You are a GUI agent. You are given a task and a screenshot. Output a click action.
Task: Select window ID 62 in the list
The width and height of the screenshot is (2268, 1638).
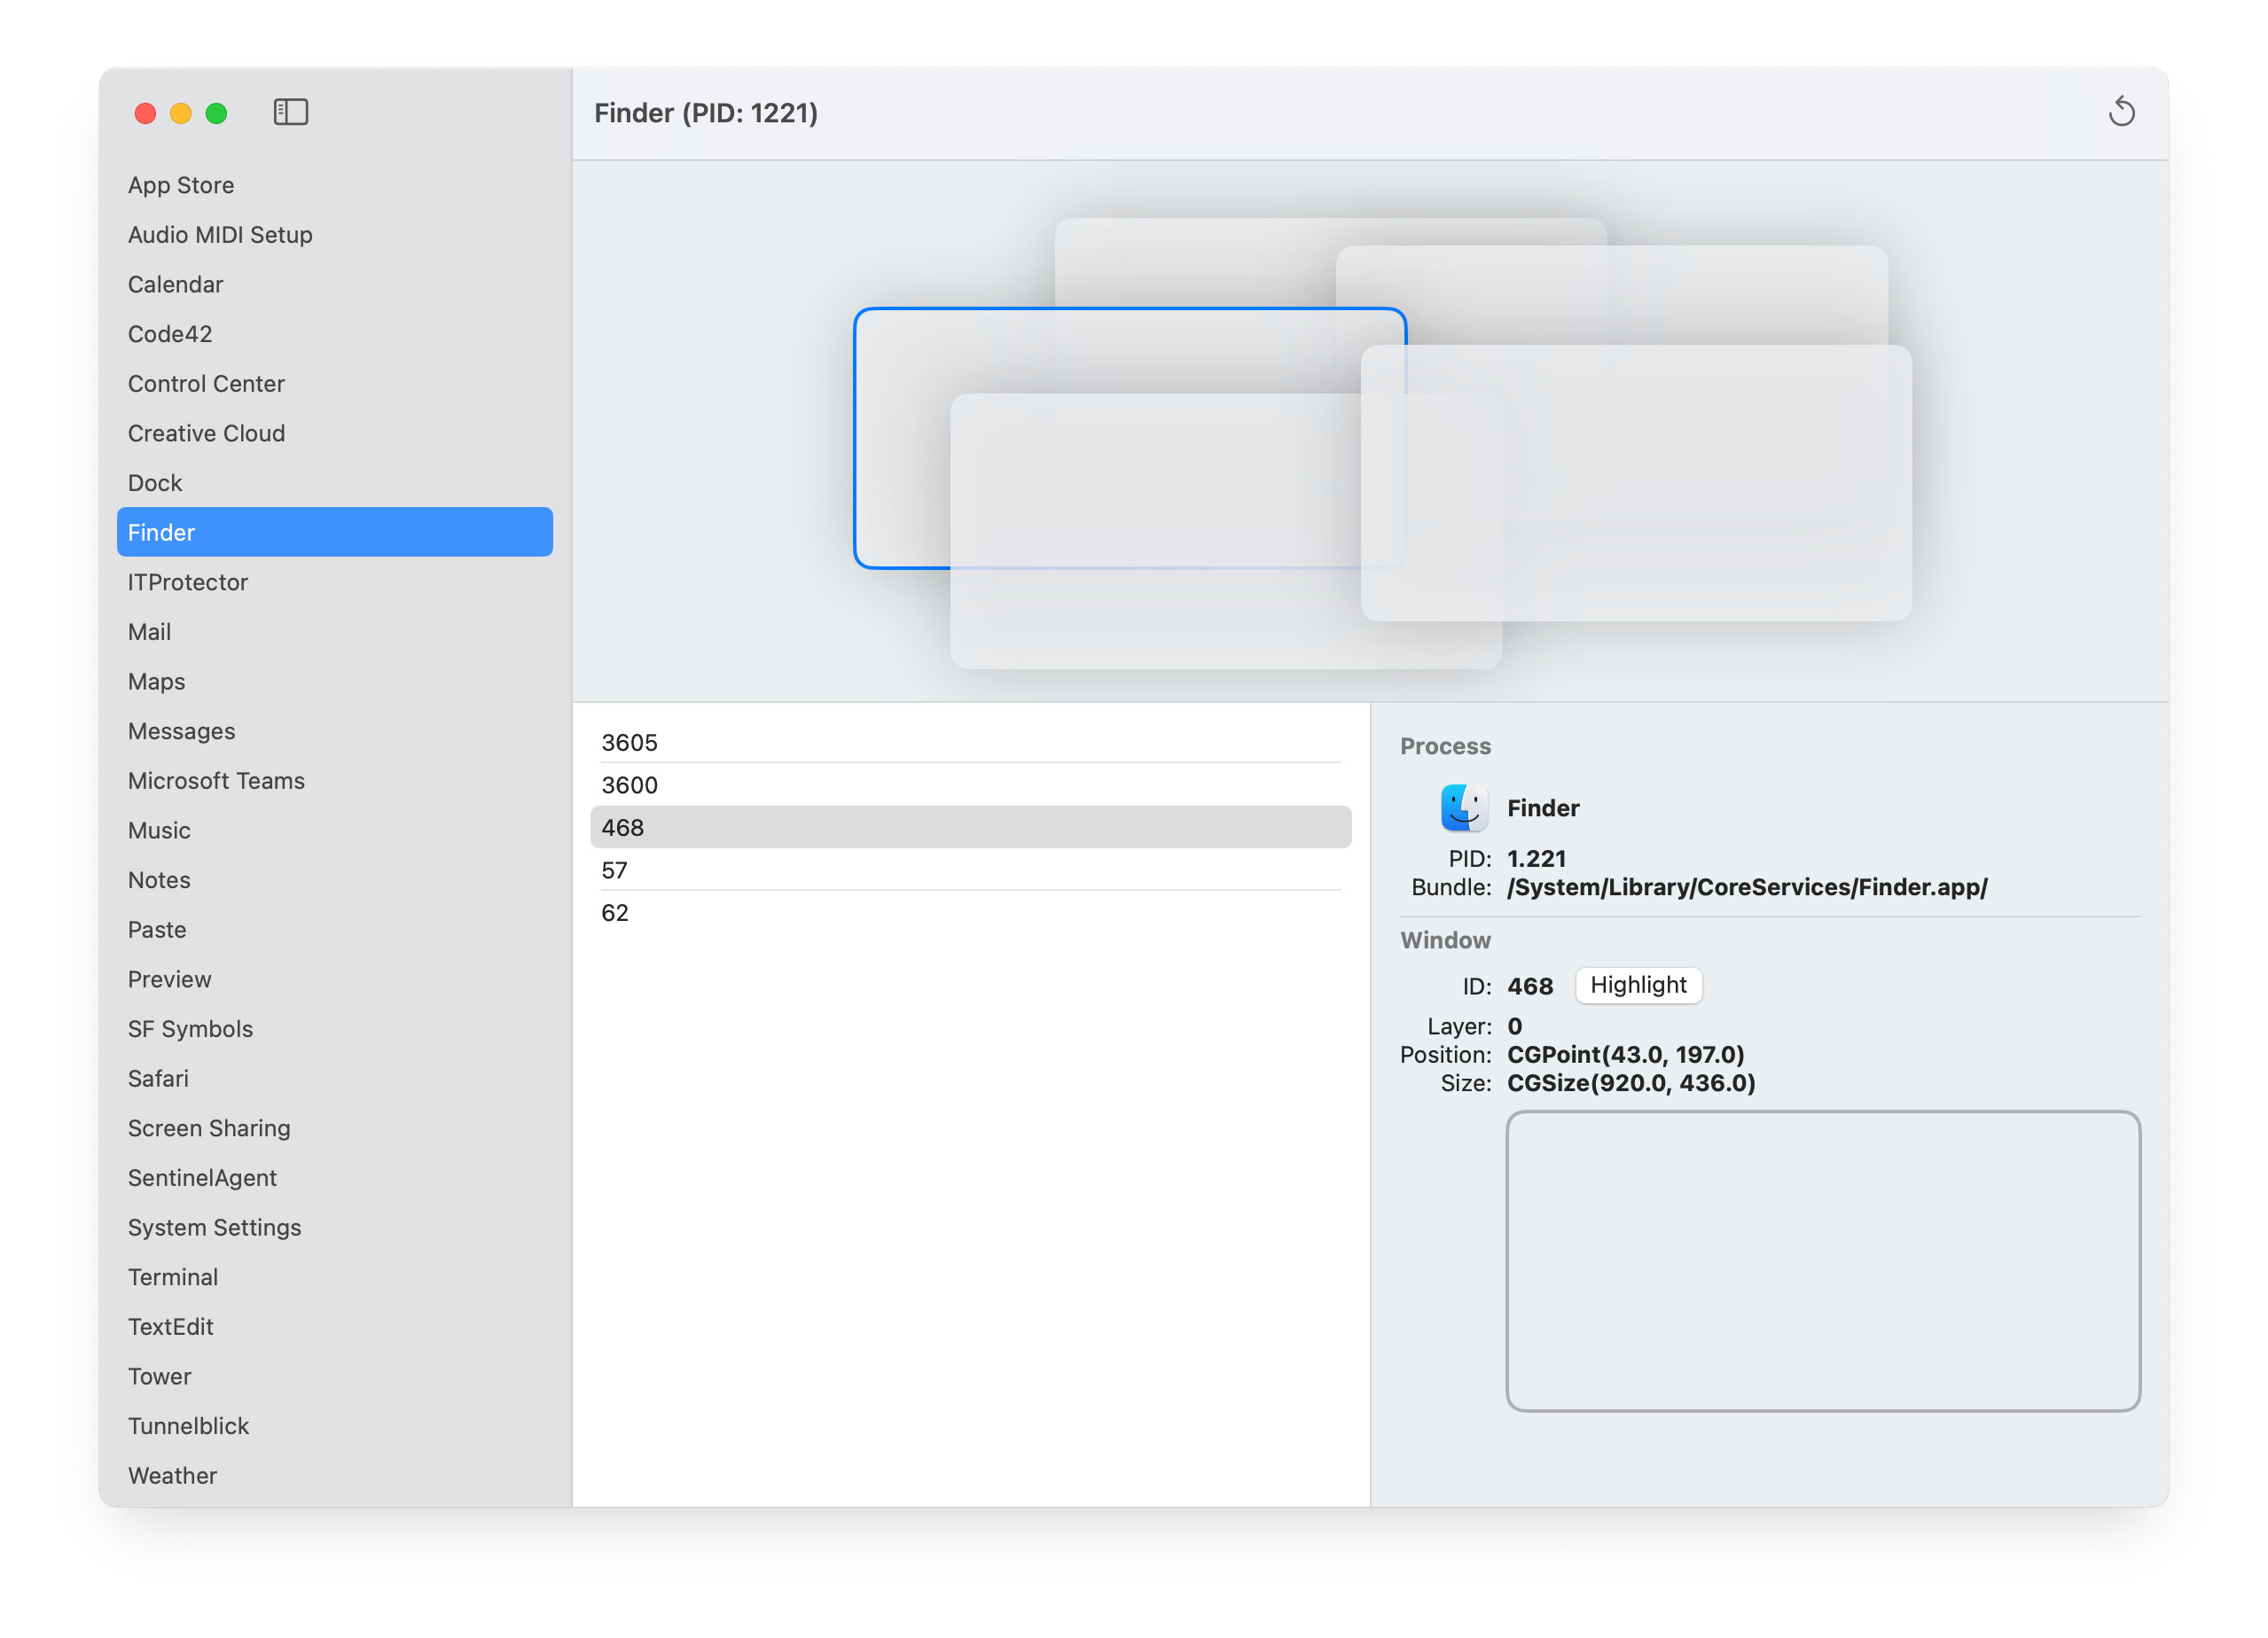(x=970, y=913)
